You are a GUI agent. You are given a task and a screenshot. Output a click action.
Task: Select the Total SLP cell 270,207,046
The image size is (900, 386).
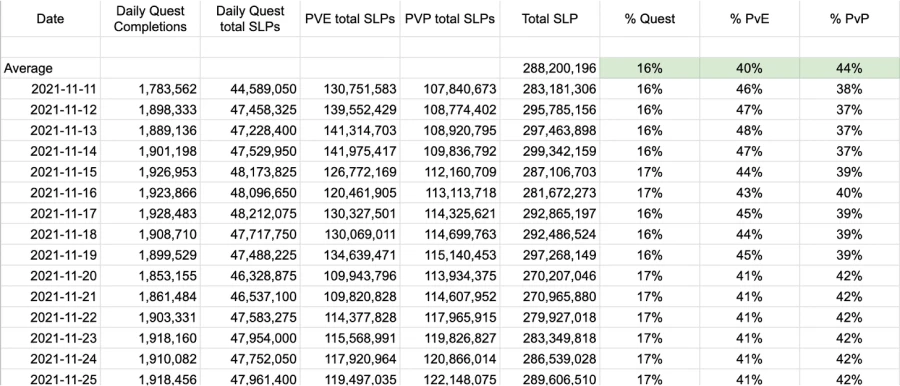(550, 276)
